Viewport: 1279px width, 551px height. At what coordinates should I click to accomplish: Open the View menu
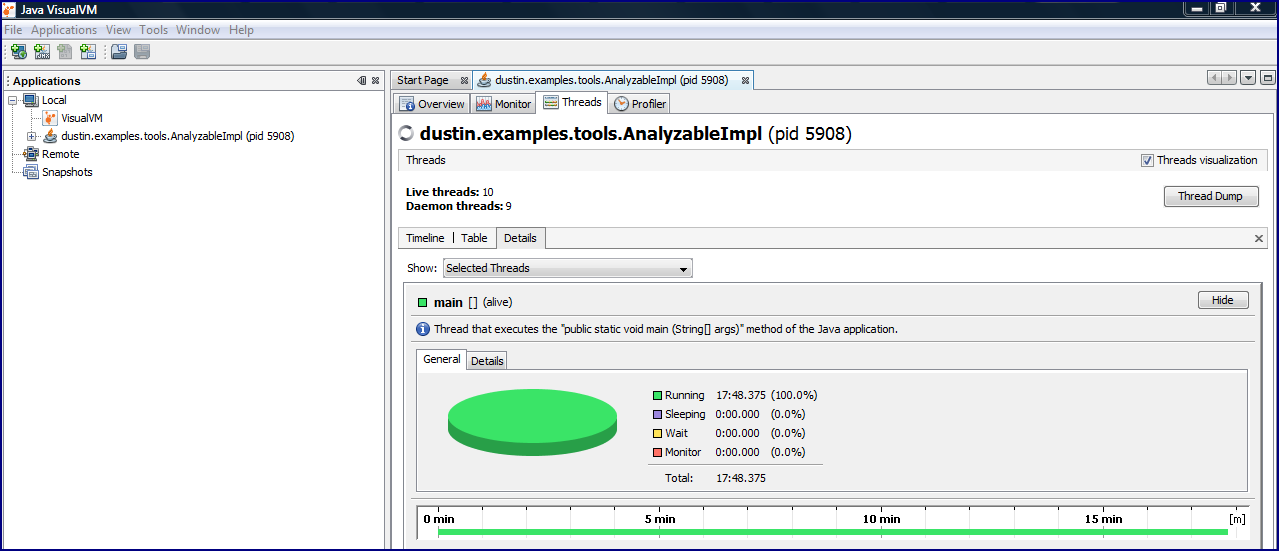pos(118,30)
